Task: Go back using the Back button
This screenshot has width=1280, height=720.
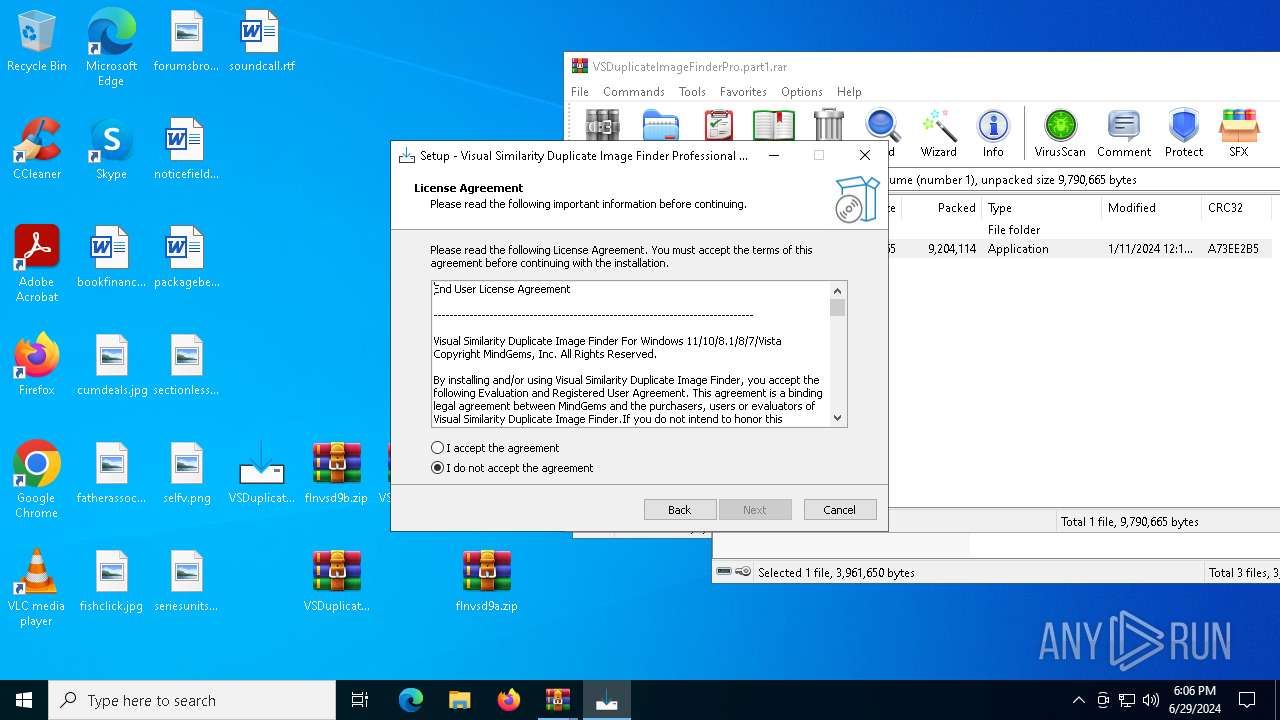Action: tap(680, 510)
